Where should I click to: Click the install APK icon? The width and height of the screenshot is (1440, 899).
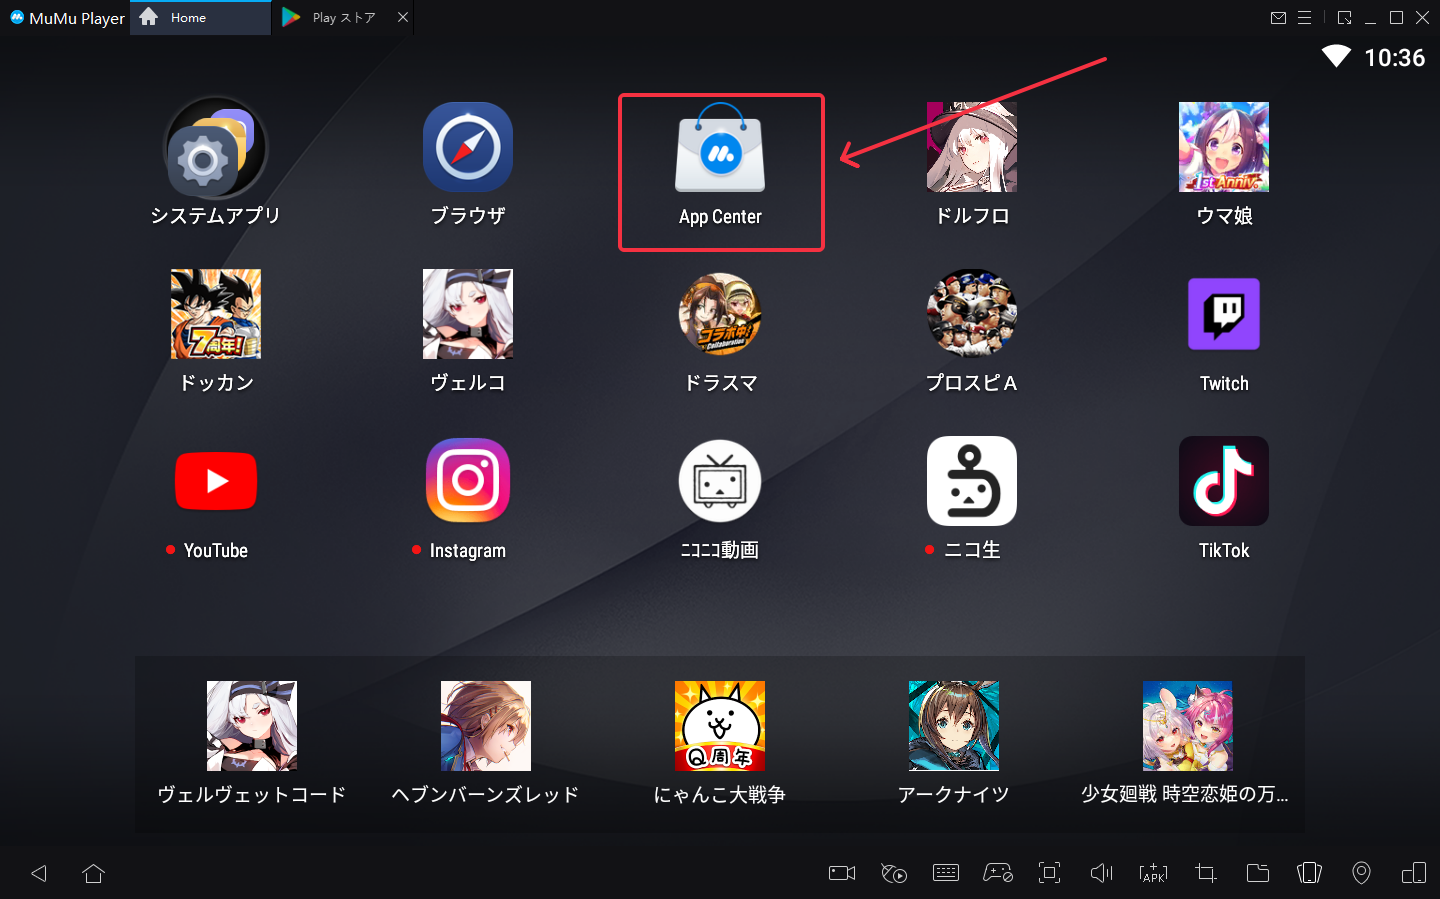pyautogui.click(x=1153, y=873)
